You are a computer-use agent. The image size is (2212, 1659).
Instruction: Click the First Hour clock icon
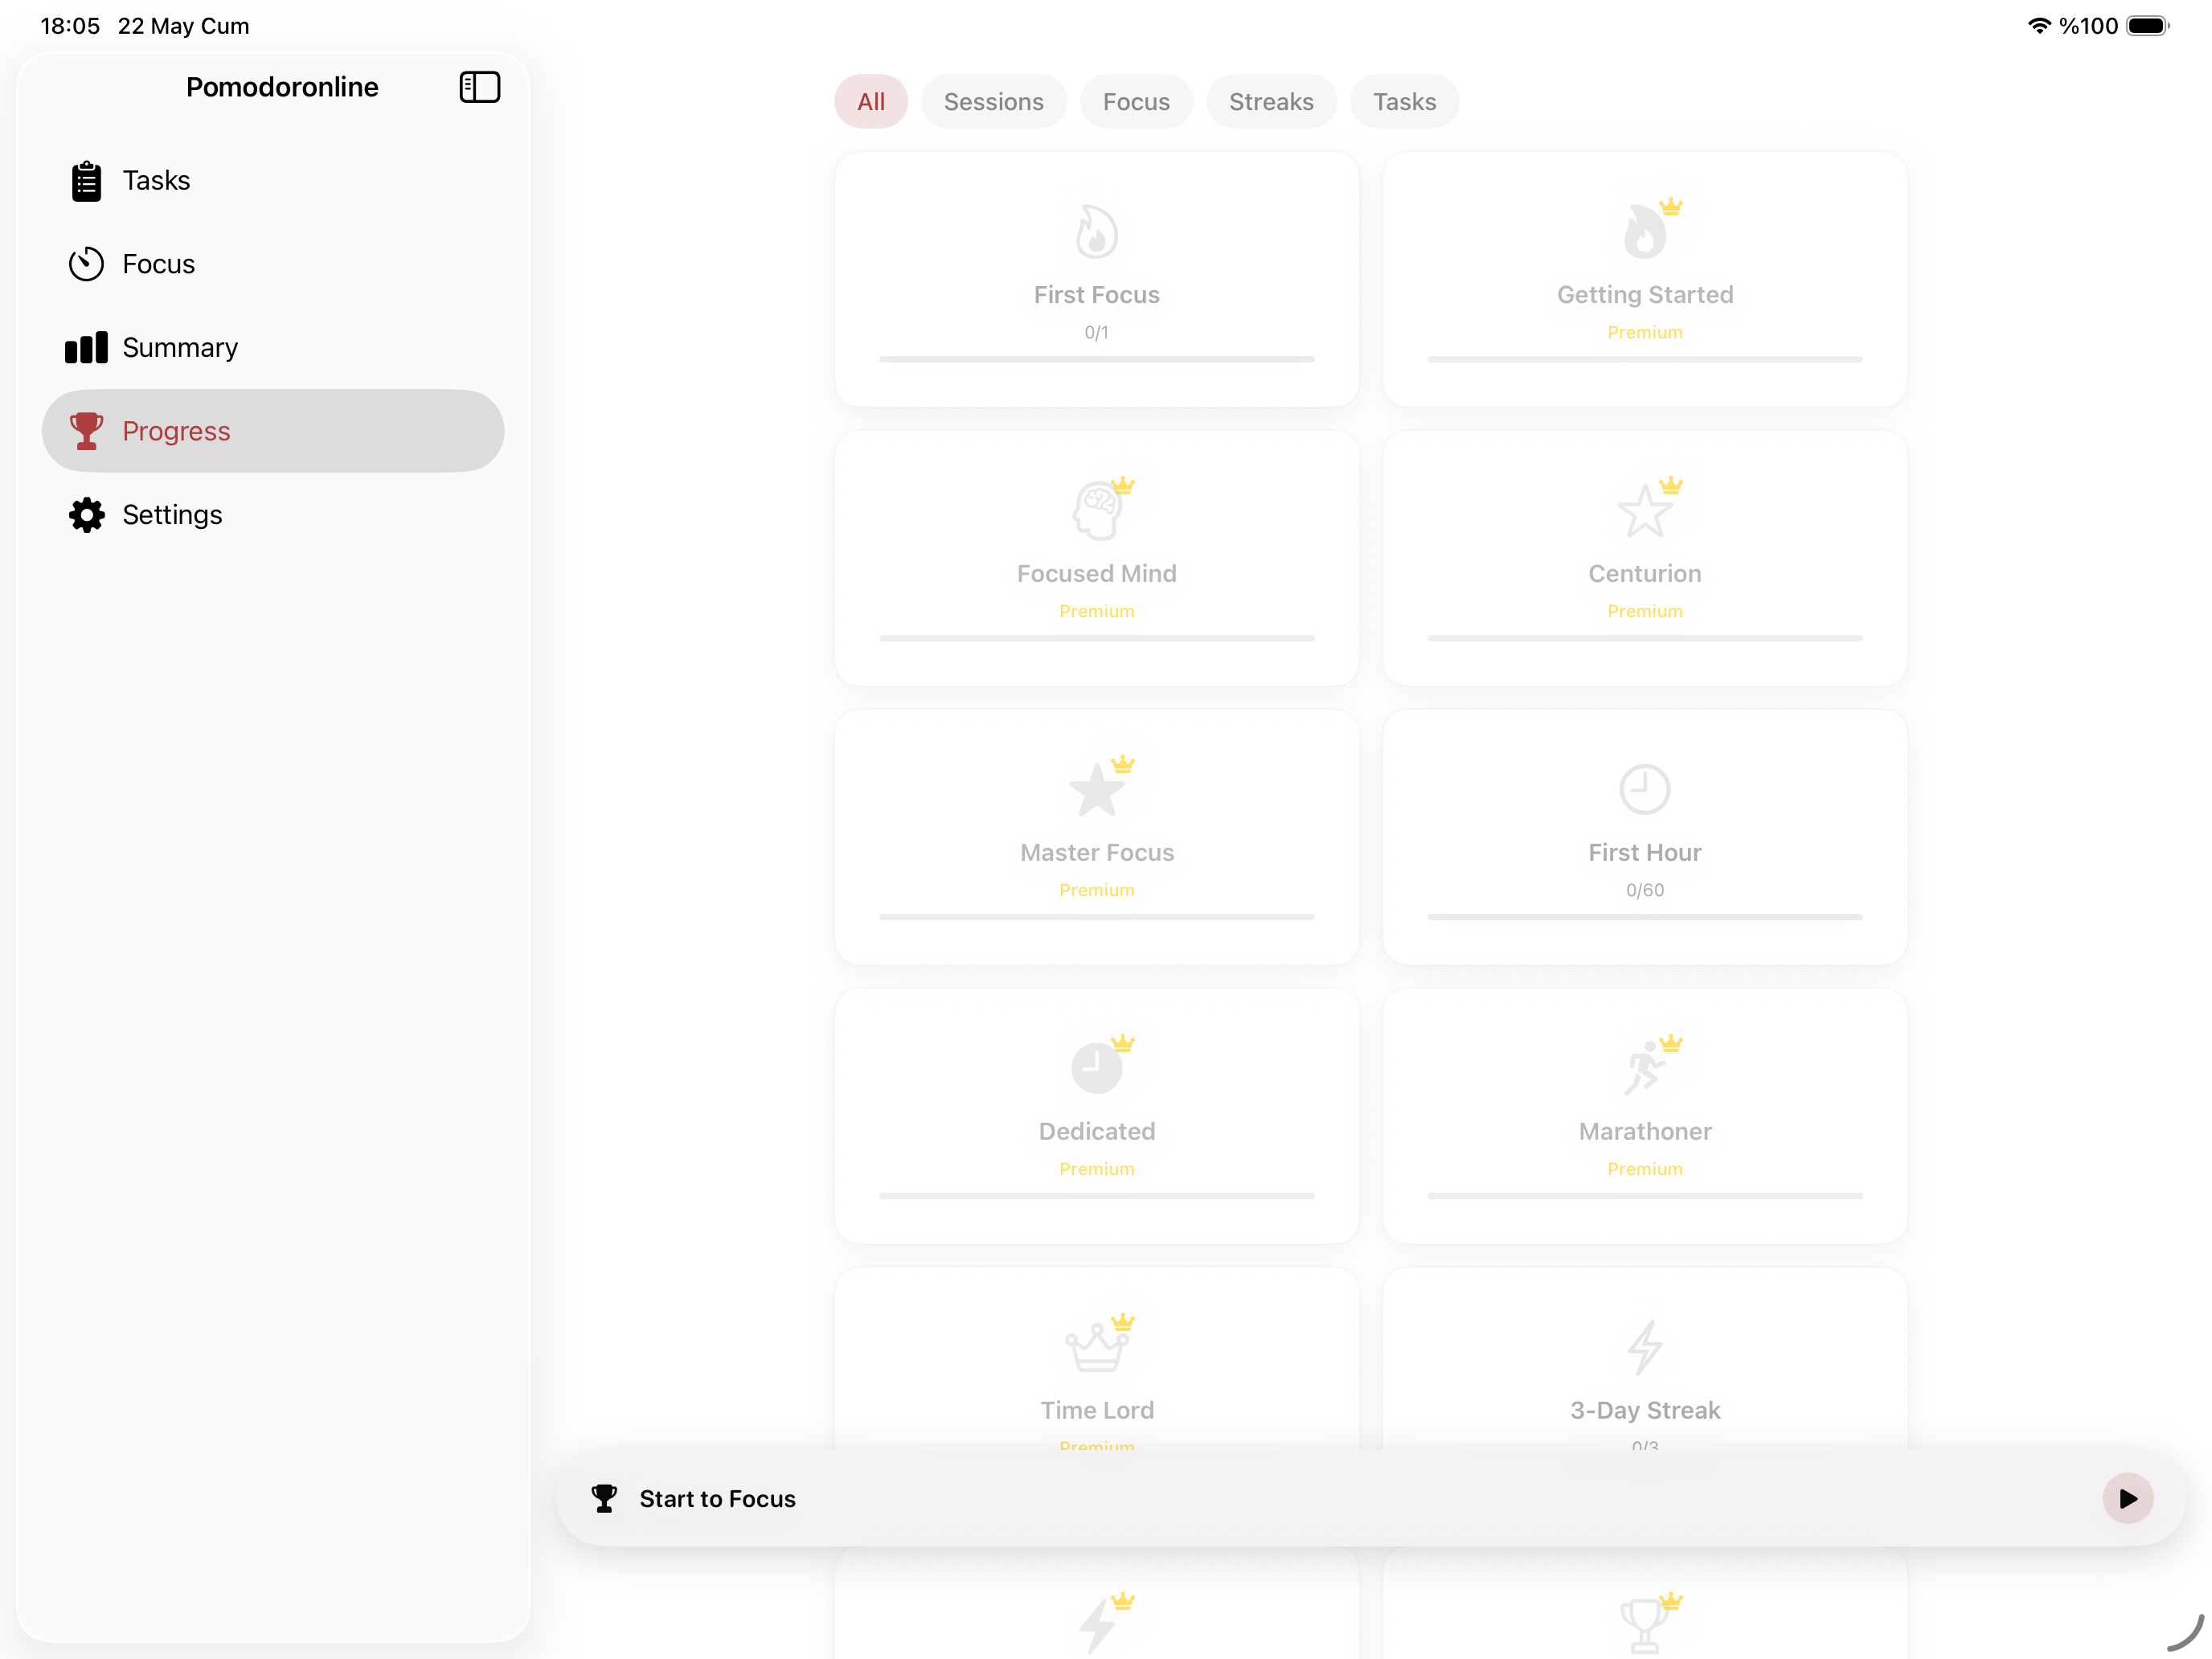click(x=1644, y=789)
